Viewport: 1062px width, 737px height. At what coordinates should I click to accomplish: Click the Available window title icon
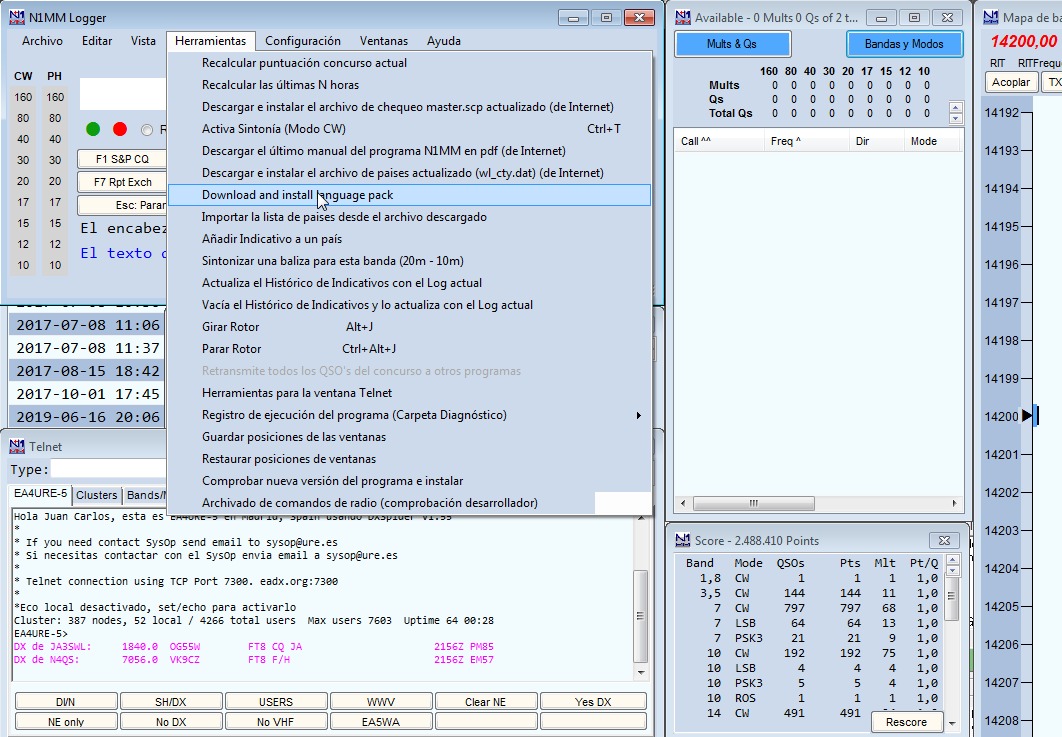683,18
